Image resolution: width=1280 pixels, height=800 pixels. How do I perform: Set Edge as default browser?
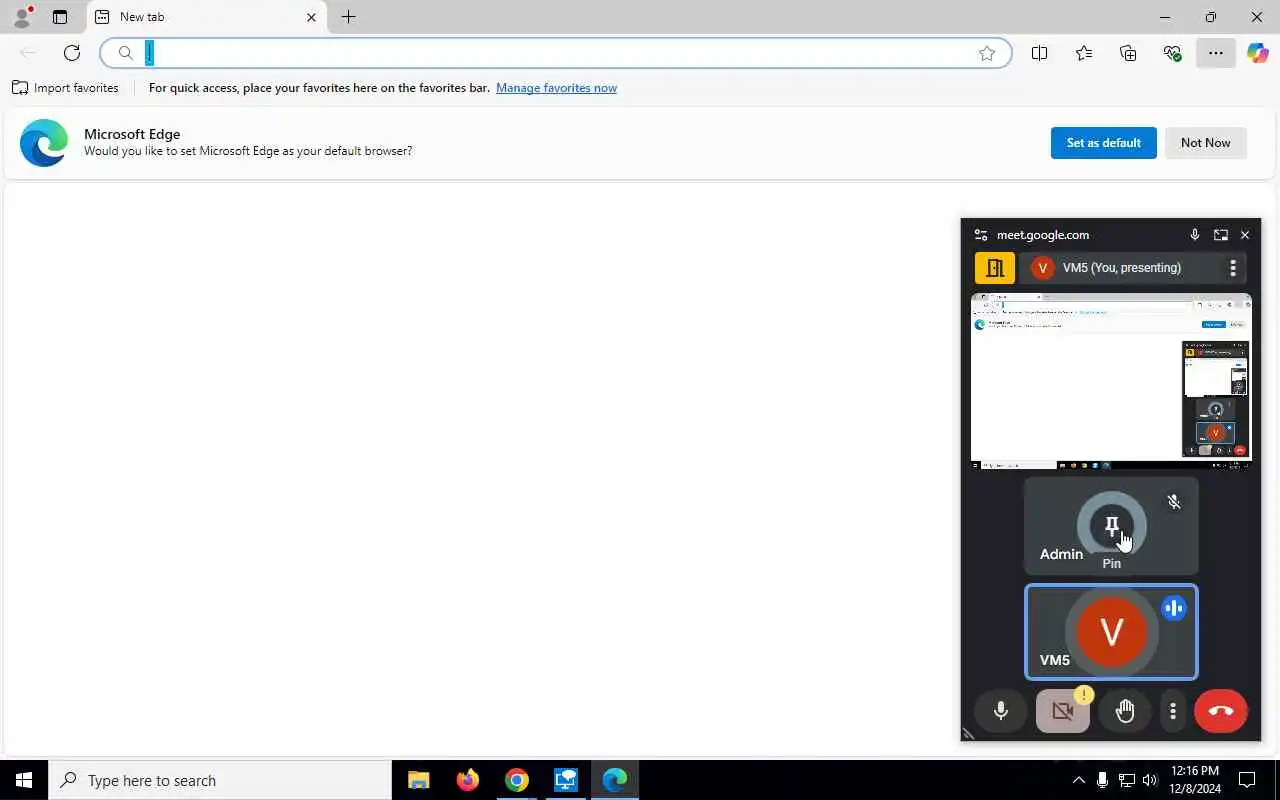[1103, 143]
